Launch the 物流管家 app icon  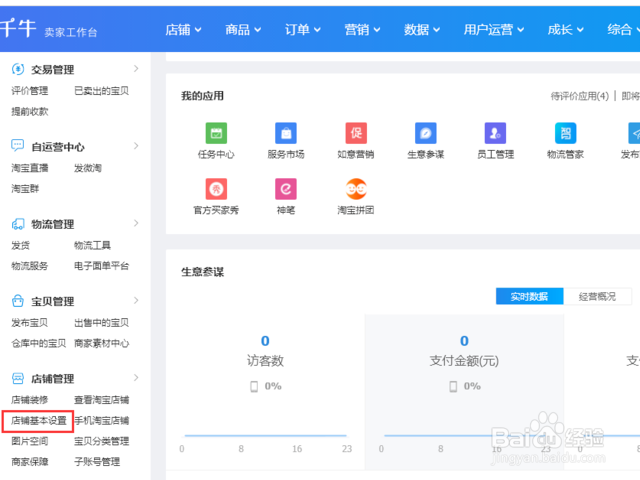(565, 133)
